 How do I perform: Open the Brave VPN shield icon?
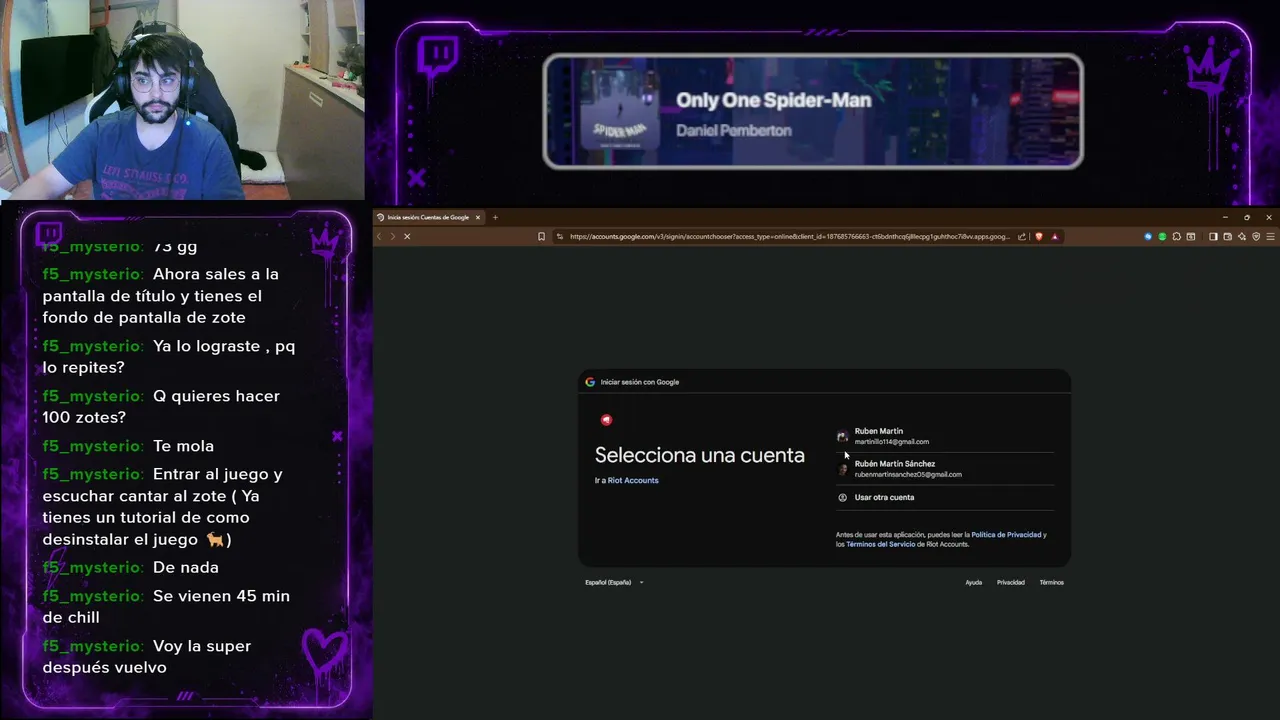coord(1256,237)
